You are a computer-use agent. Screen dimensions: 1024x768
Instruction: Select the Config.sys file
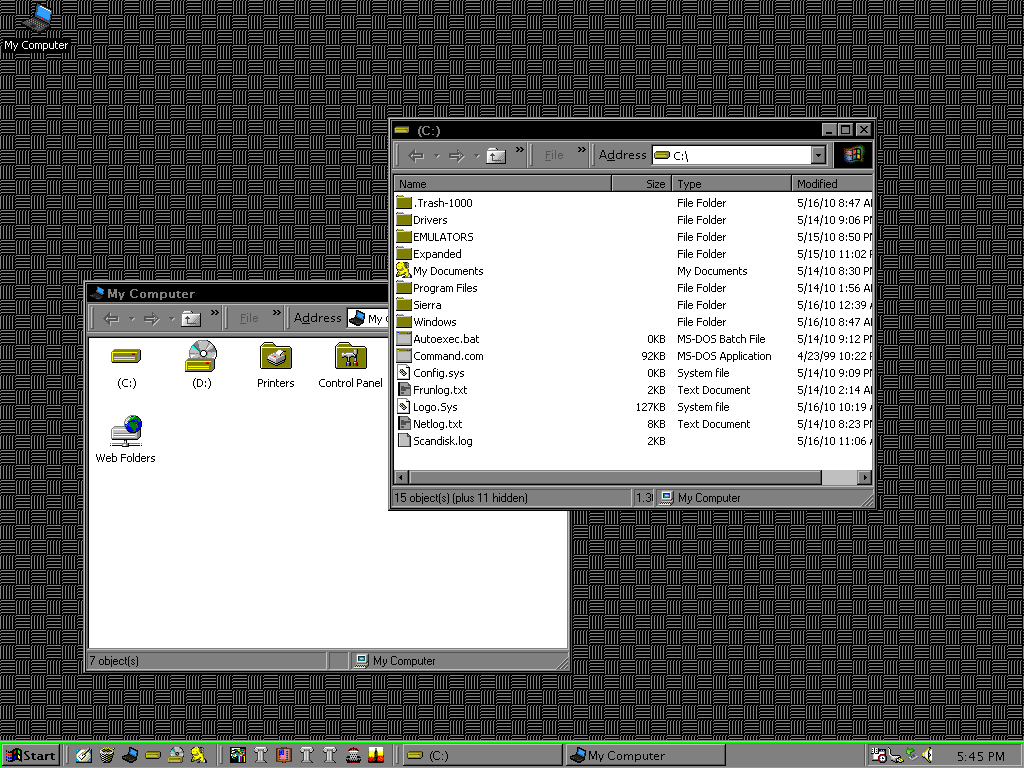[431, 373]
